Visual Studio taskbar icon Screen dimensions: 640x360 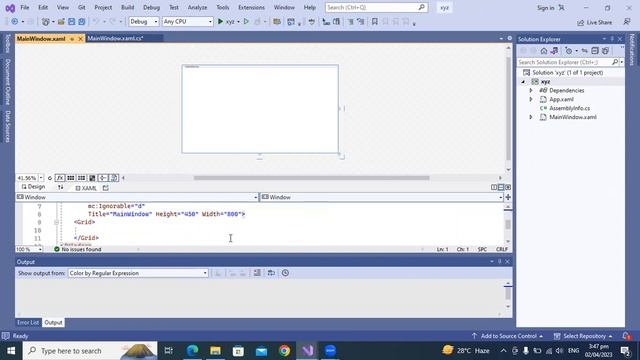(x=307, y=350)
